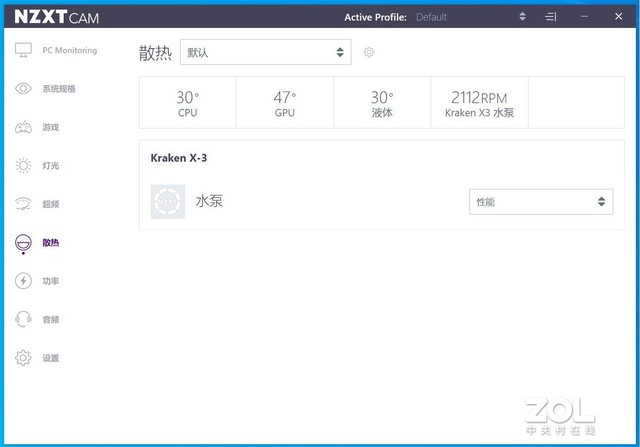Open the 设置 gear icon in sidebar
This screenshot has width=640, height=447.
(x=23, y=358)
